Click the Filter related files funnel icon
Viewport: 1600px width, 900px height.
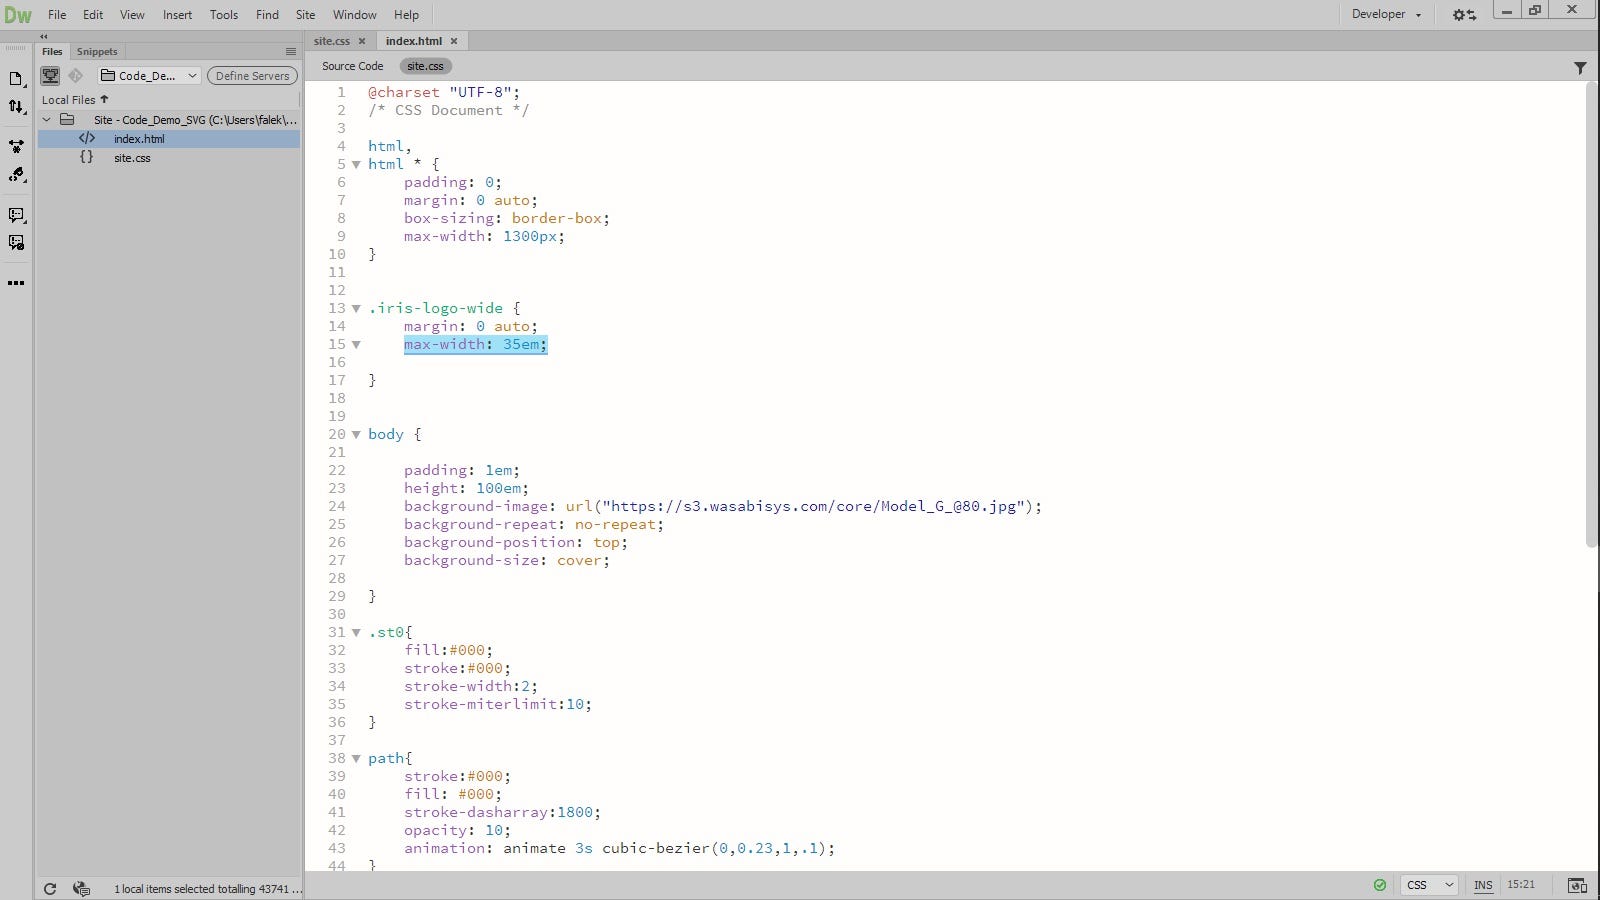tap(1580, 68)
